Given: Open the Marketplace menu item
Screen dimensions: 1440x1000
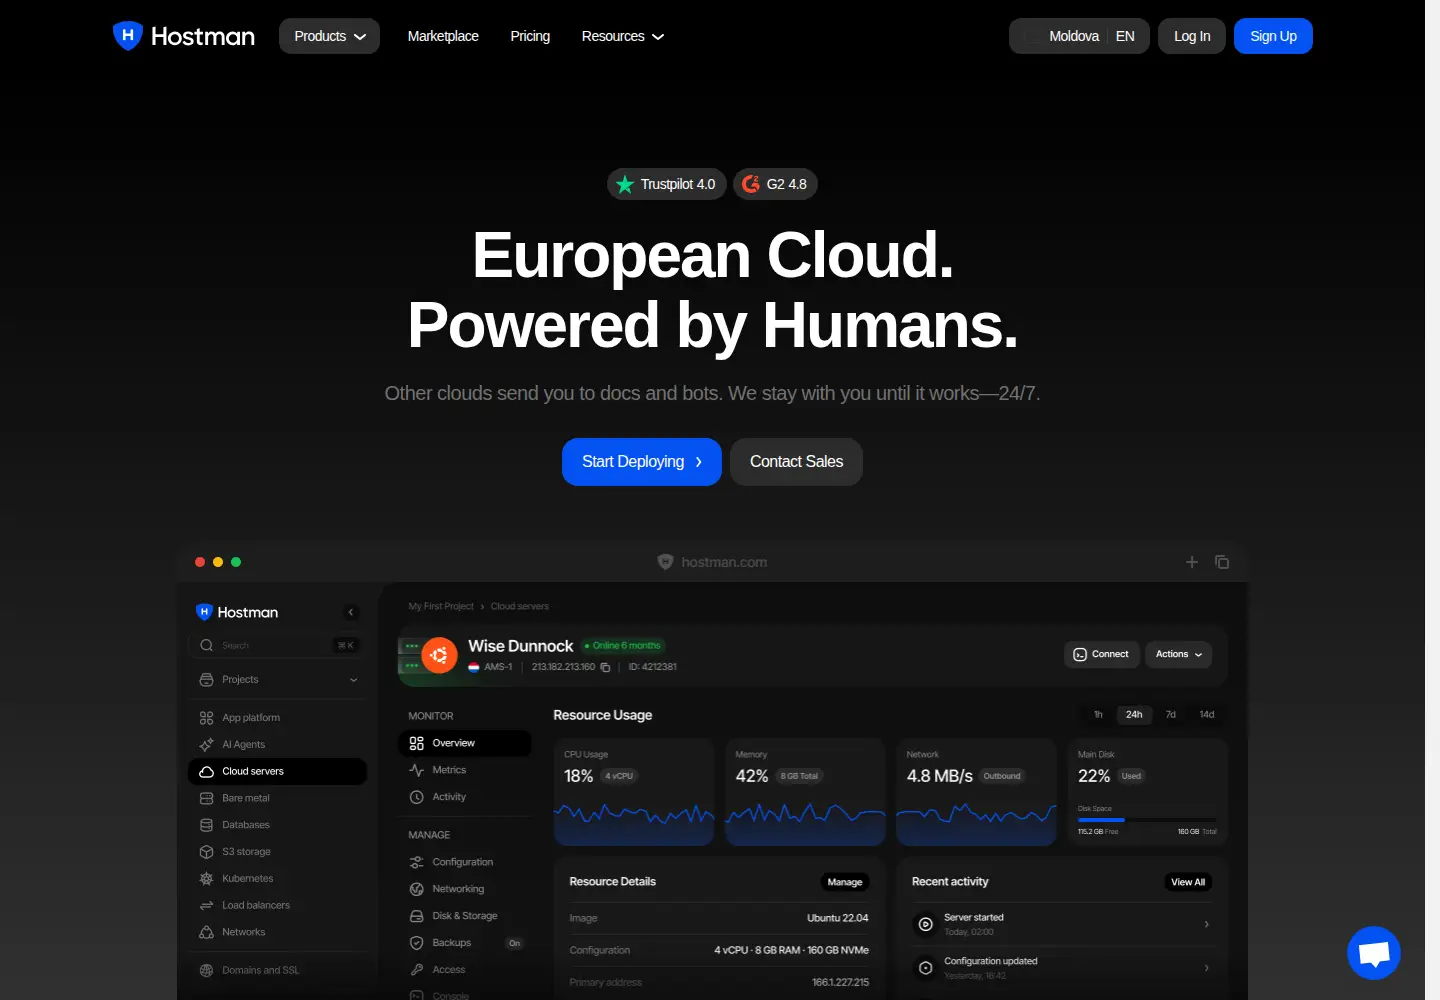Looking at the screenshot, I should coord(443,36).
